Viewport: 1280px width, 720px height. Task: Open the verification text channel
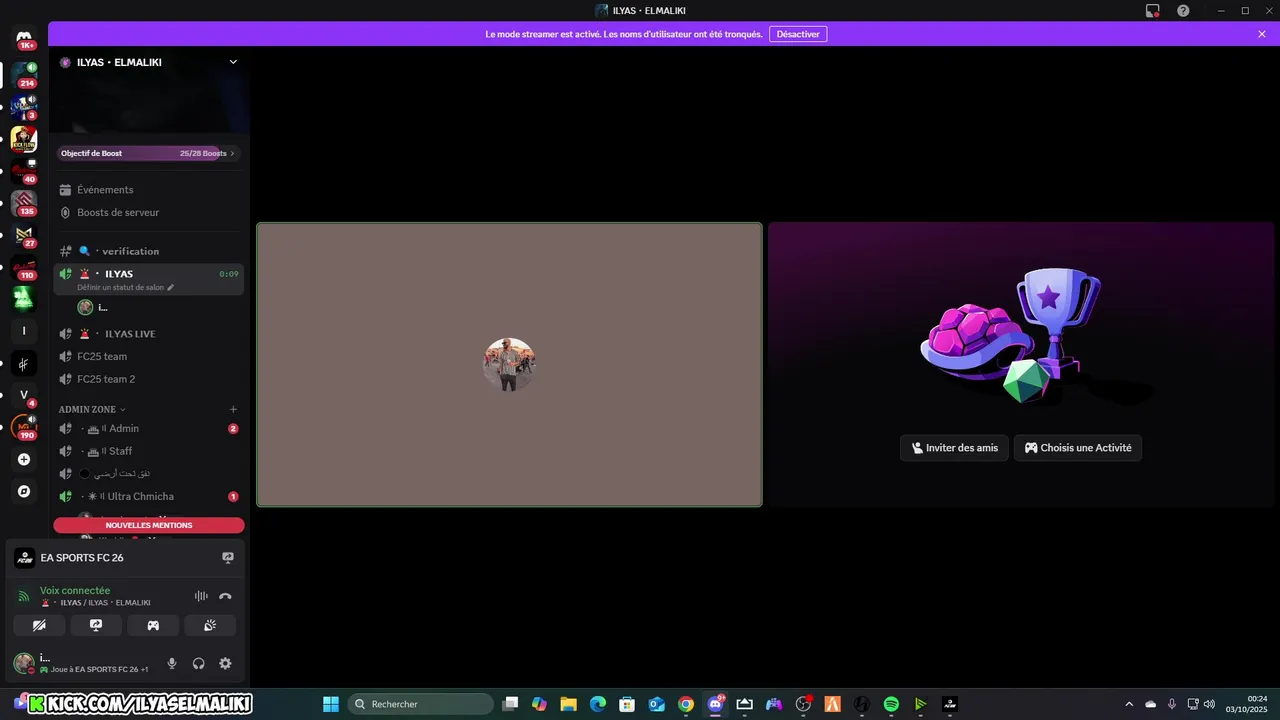point(148,251)
